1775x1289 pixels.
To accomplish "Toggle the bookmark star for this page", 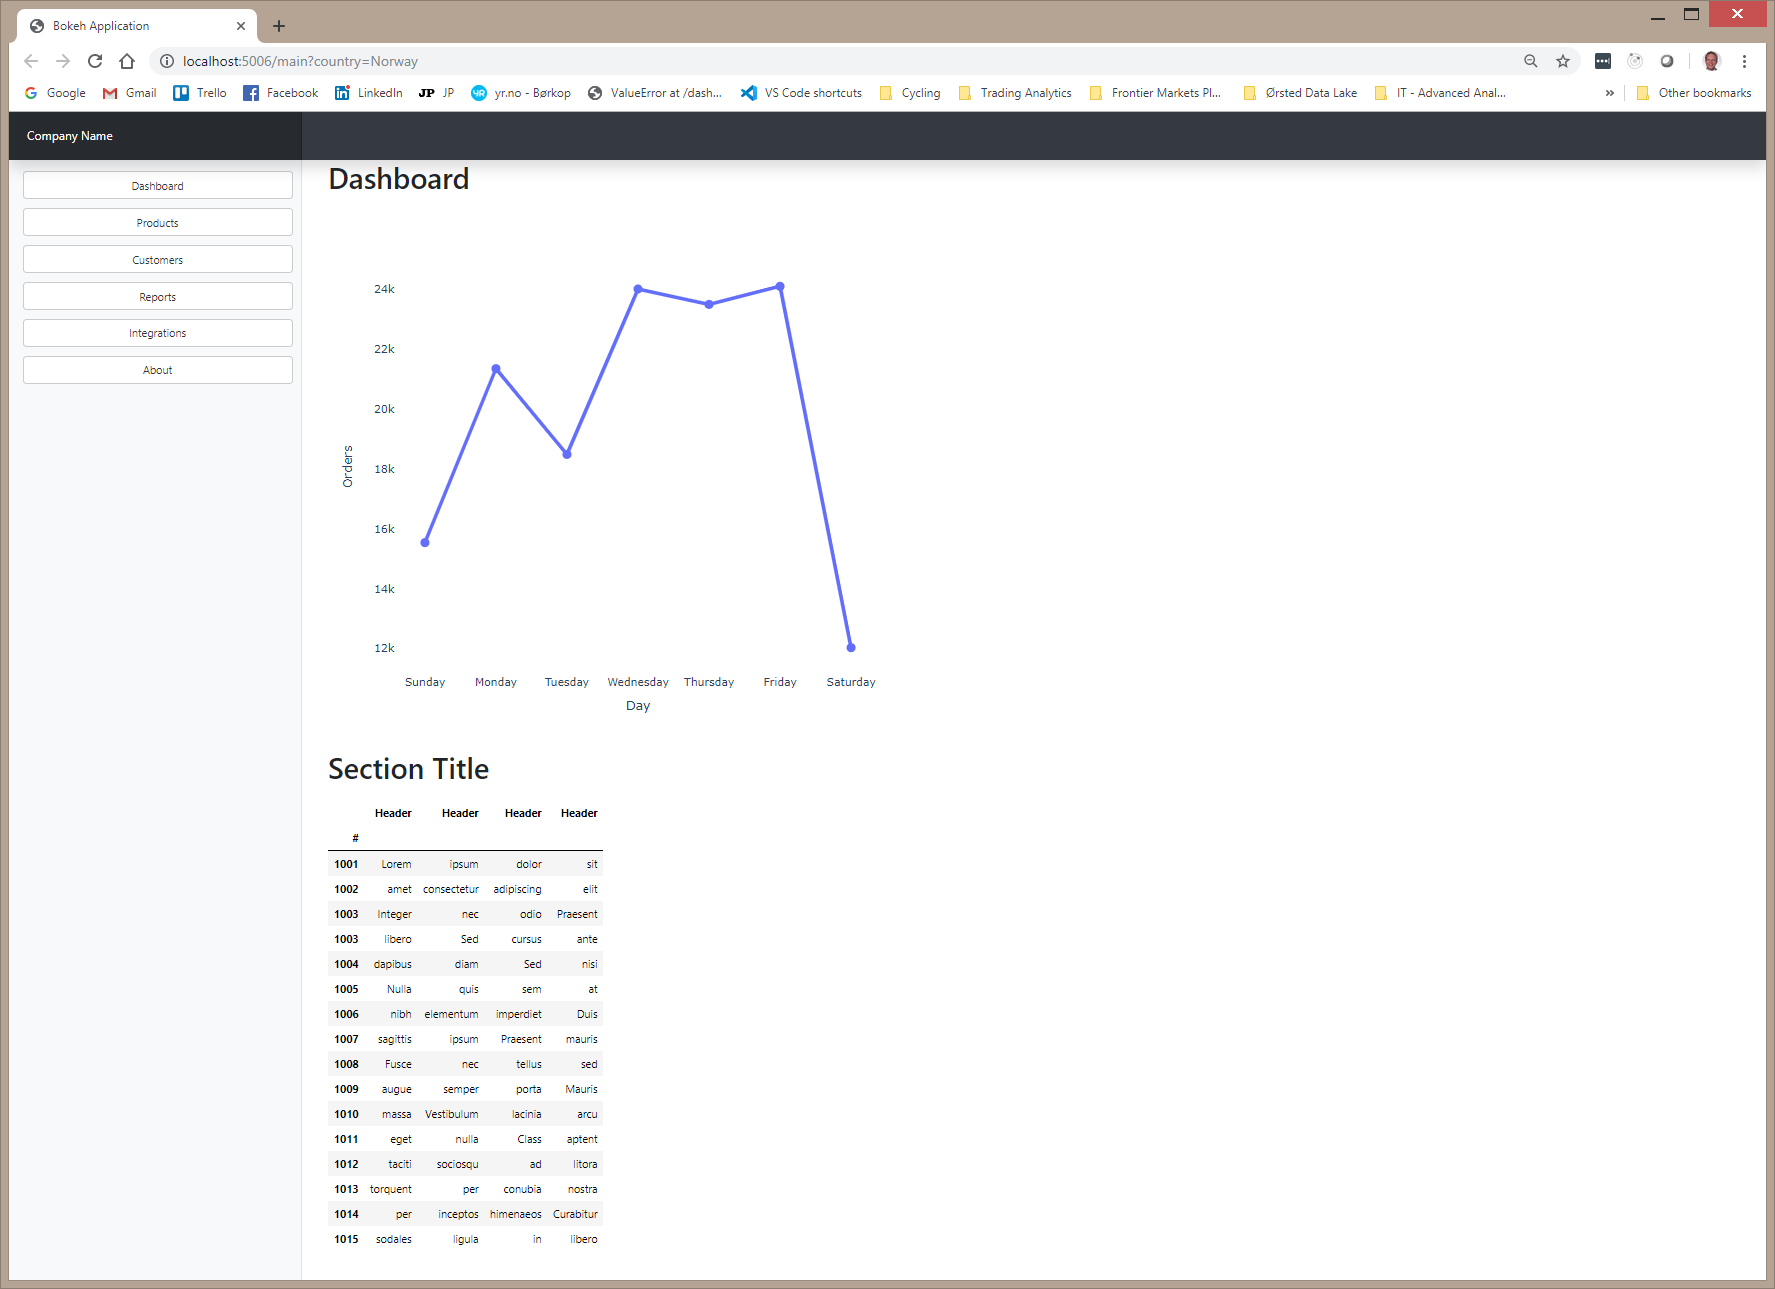I will pyautogui.click(x=1563, y=61).
